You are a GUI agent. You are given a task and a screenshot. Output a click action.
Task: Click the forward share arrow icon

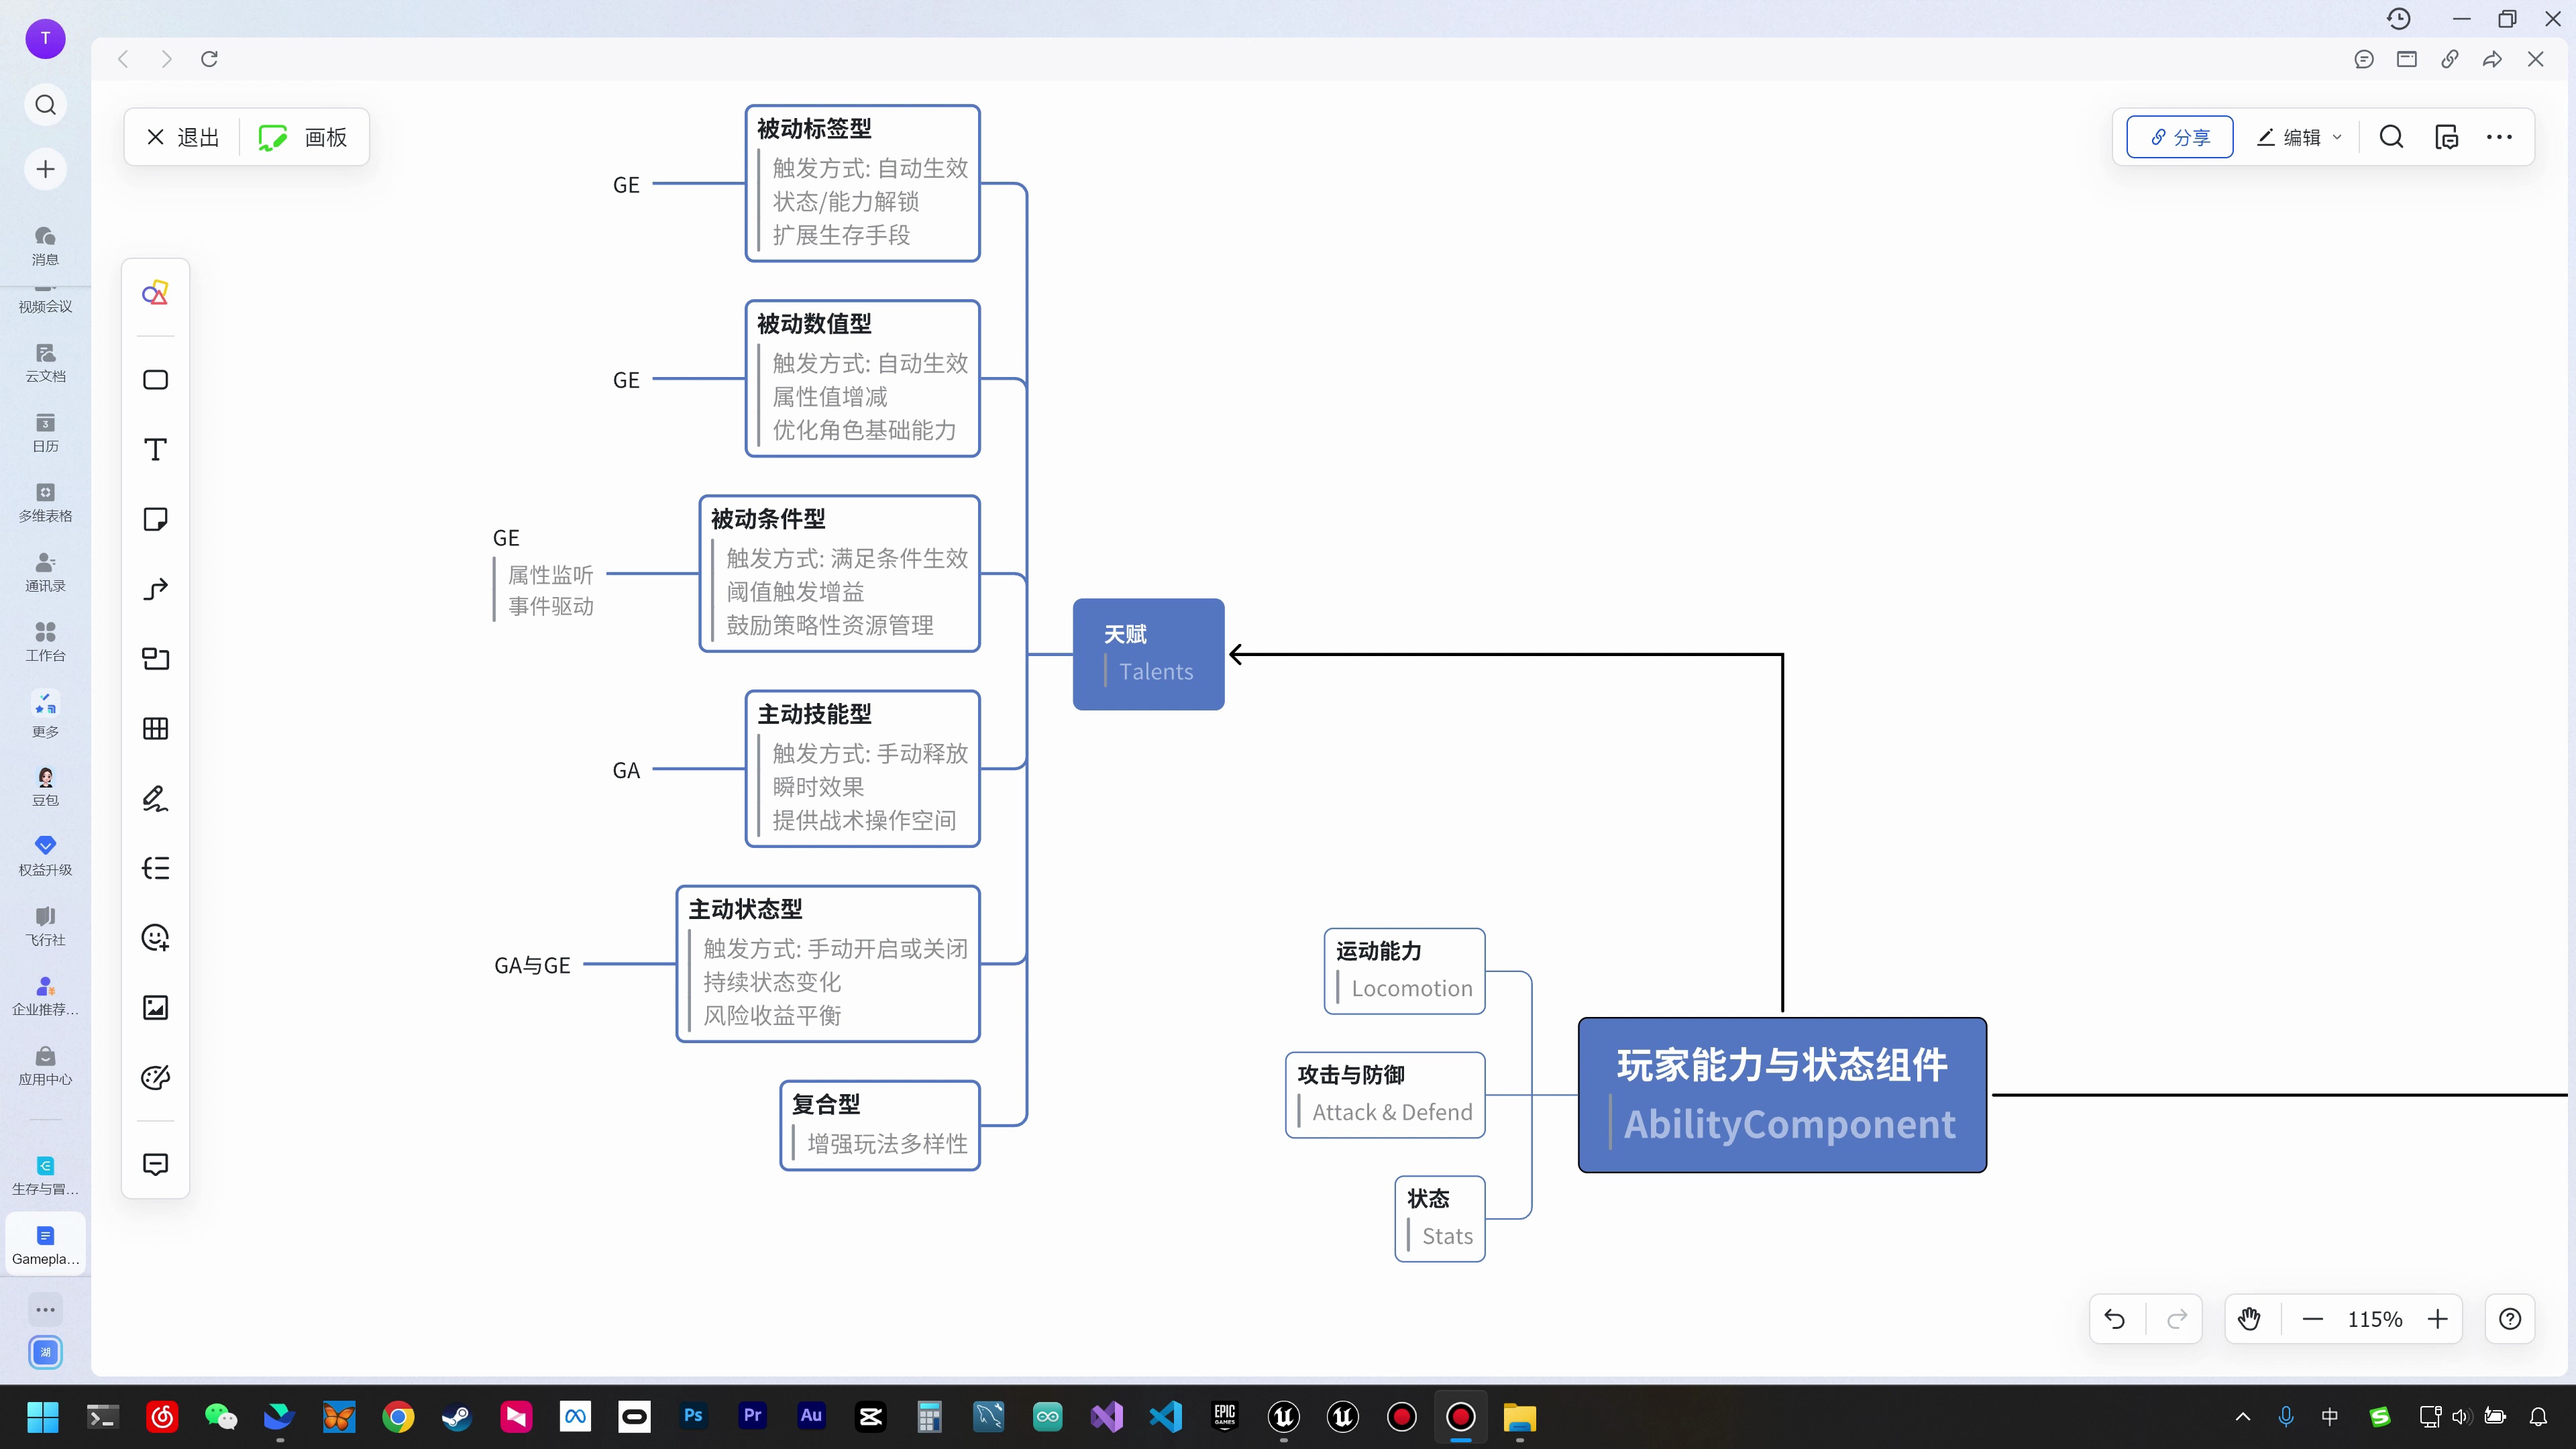coord(2492,59)
